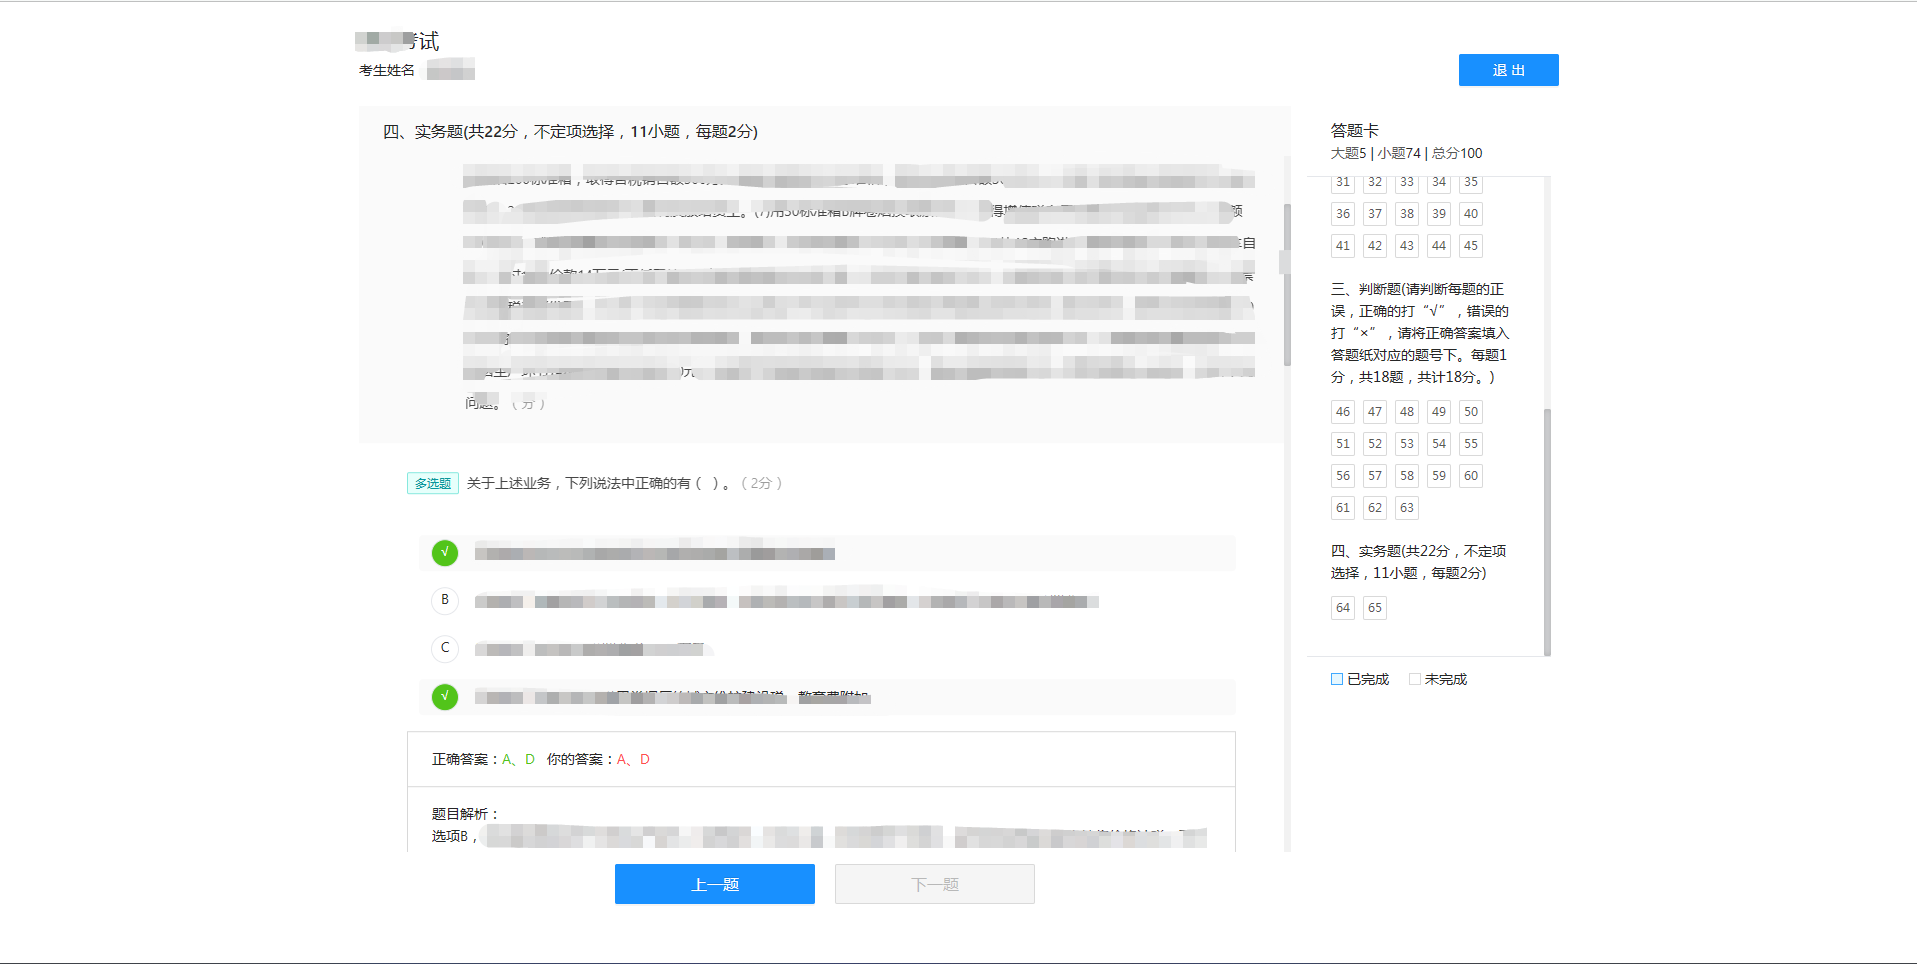Viewport: 1917px width, 964px height.
Task: Select answer option B circle
Action: 445,600
